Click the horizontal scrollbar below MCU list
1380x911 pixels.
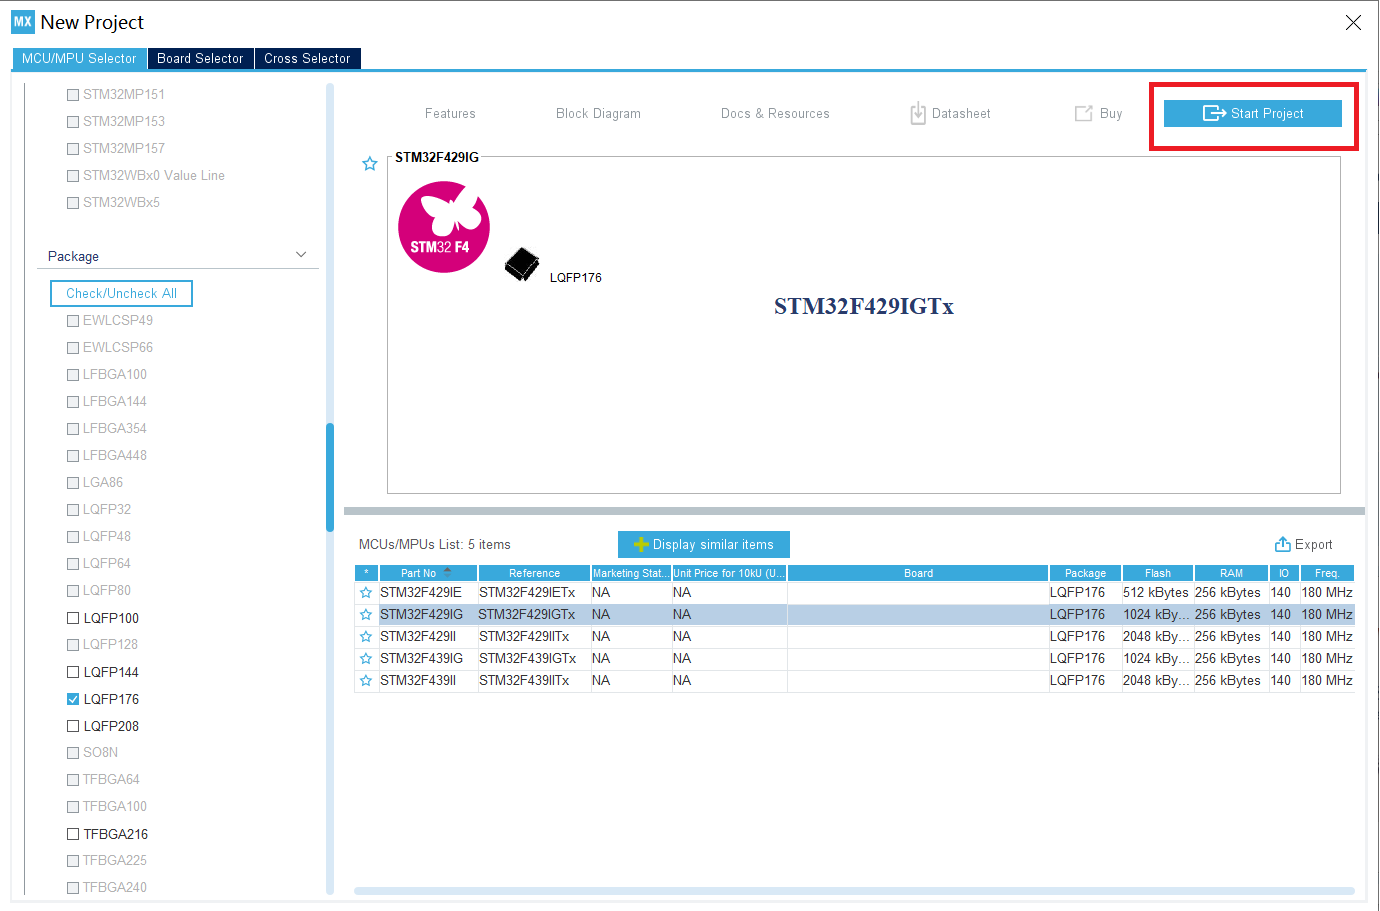coord(854,891)
